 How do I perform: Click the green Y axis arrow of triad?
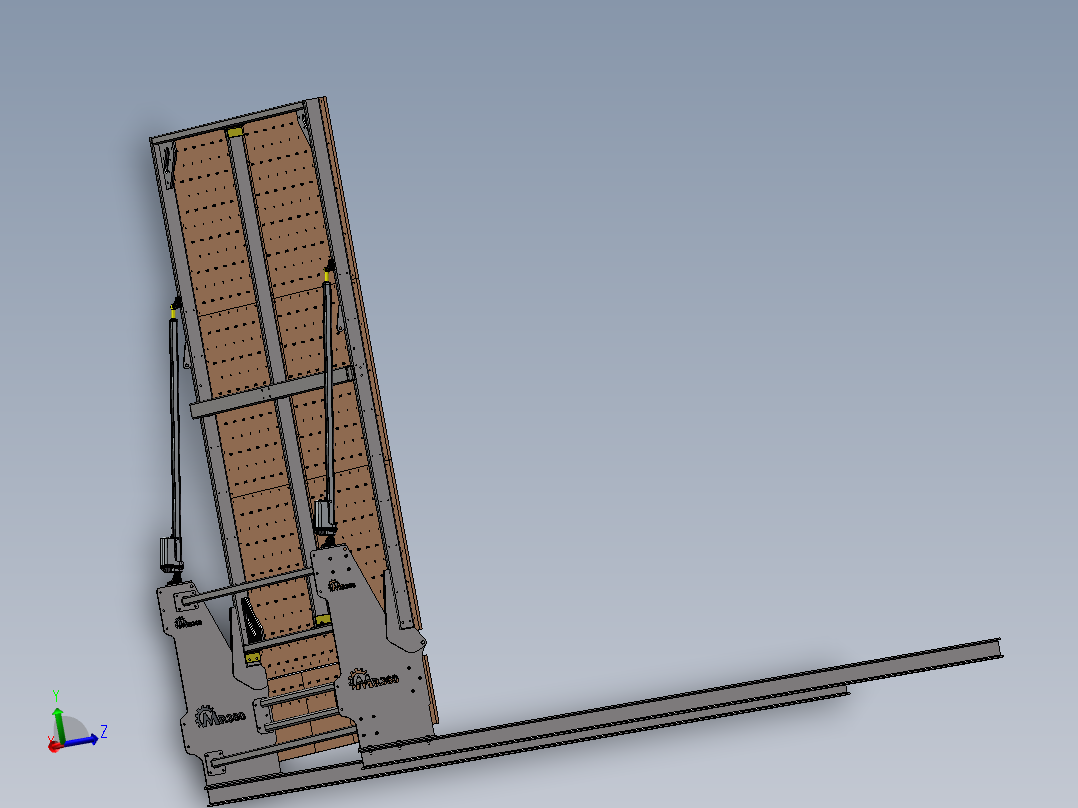pos(59,725)
